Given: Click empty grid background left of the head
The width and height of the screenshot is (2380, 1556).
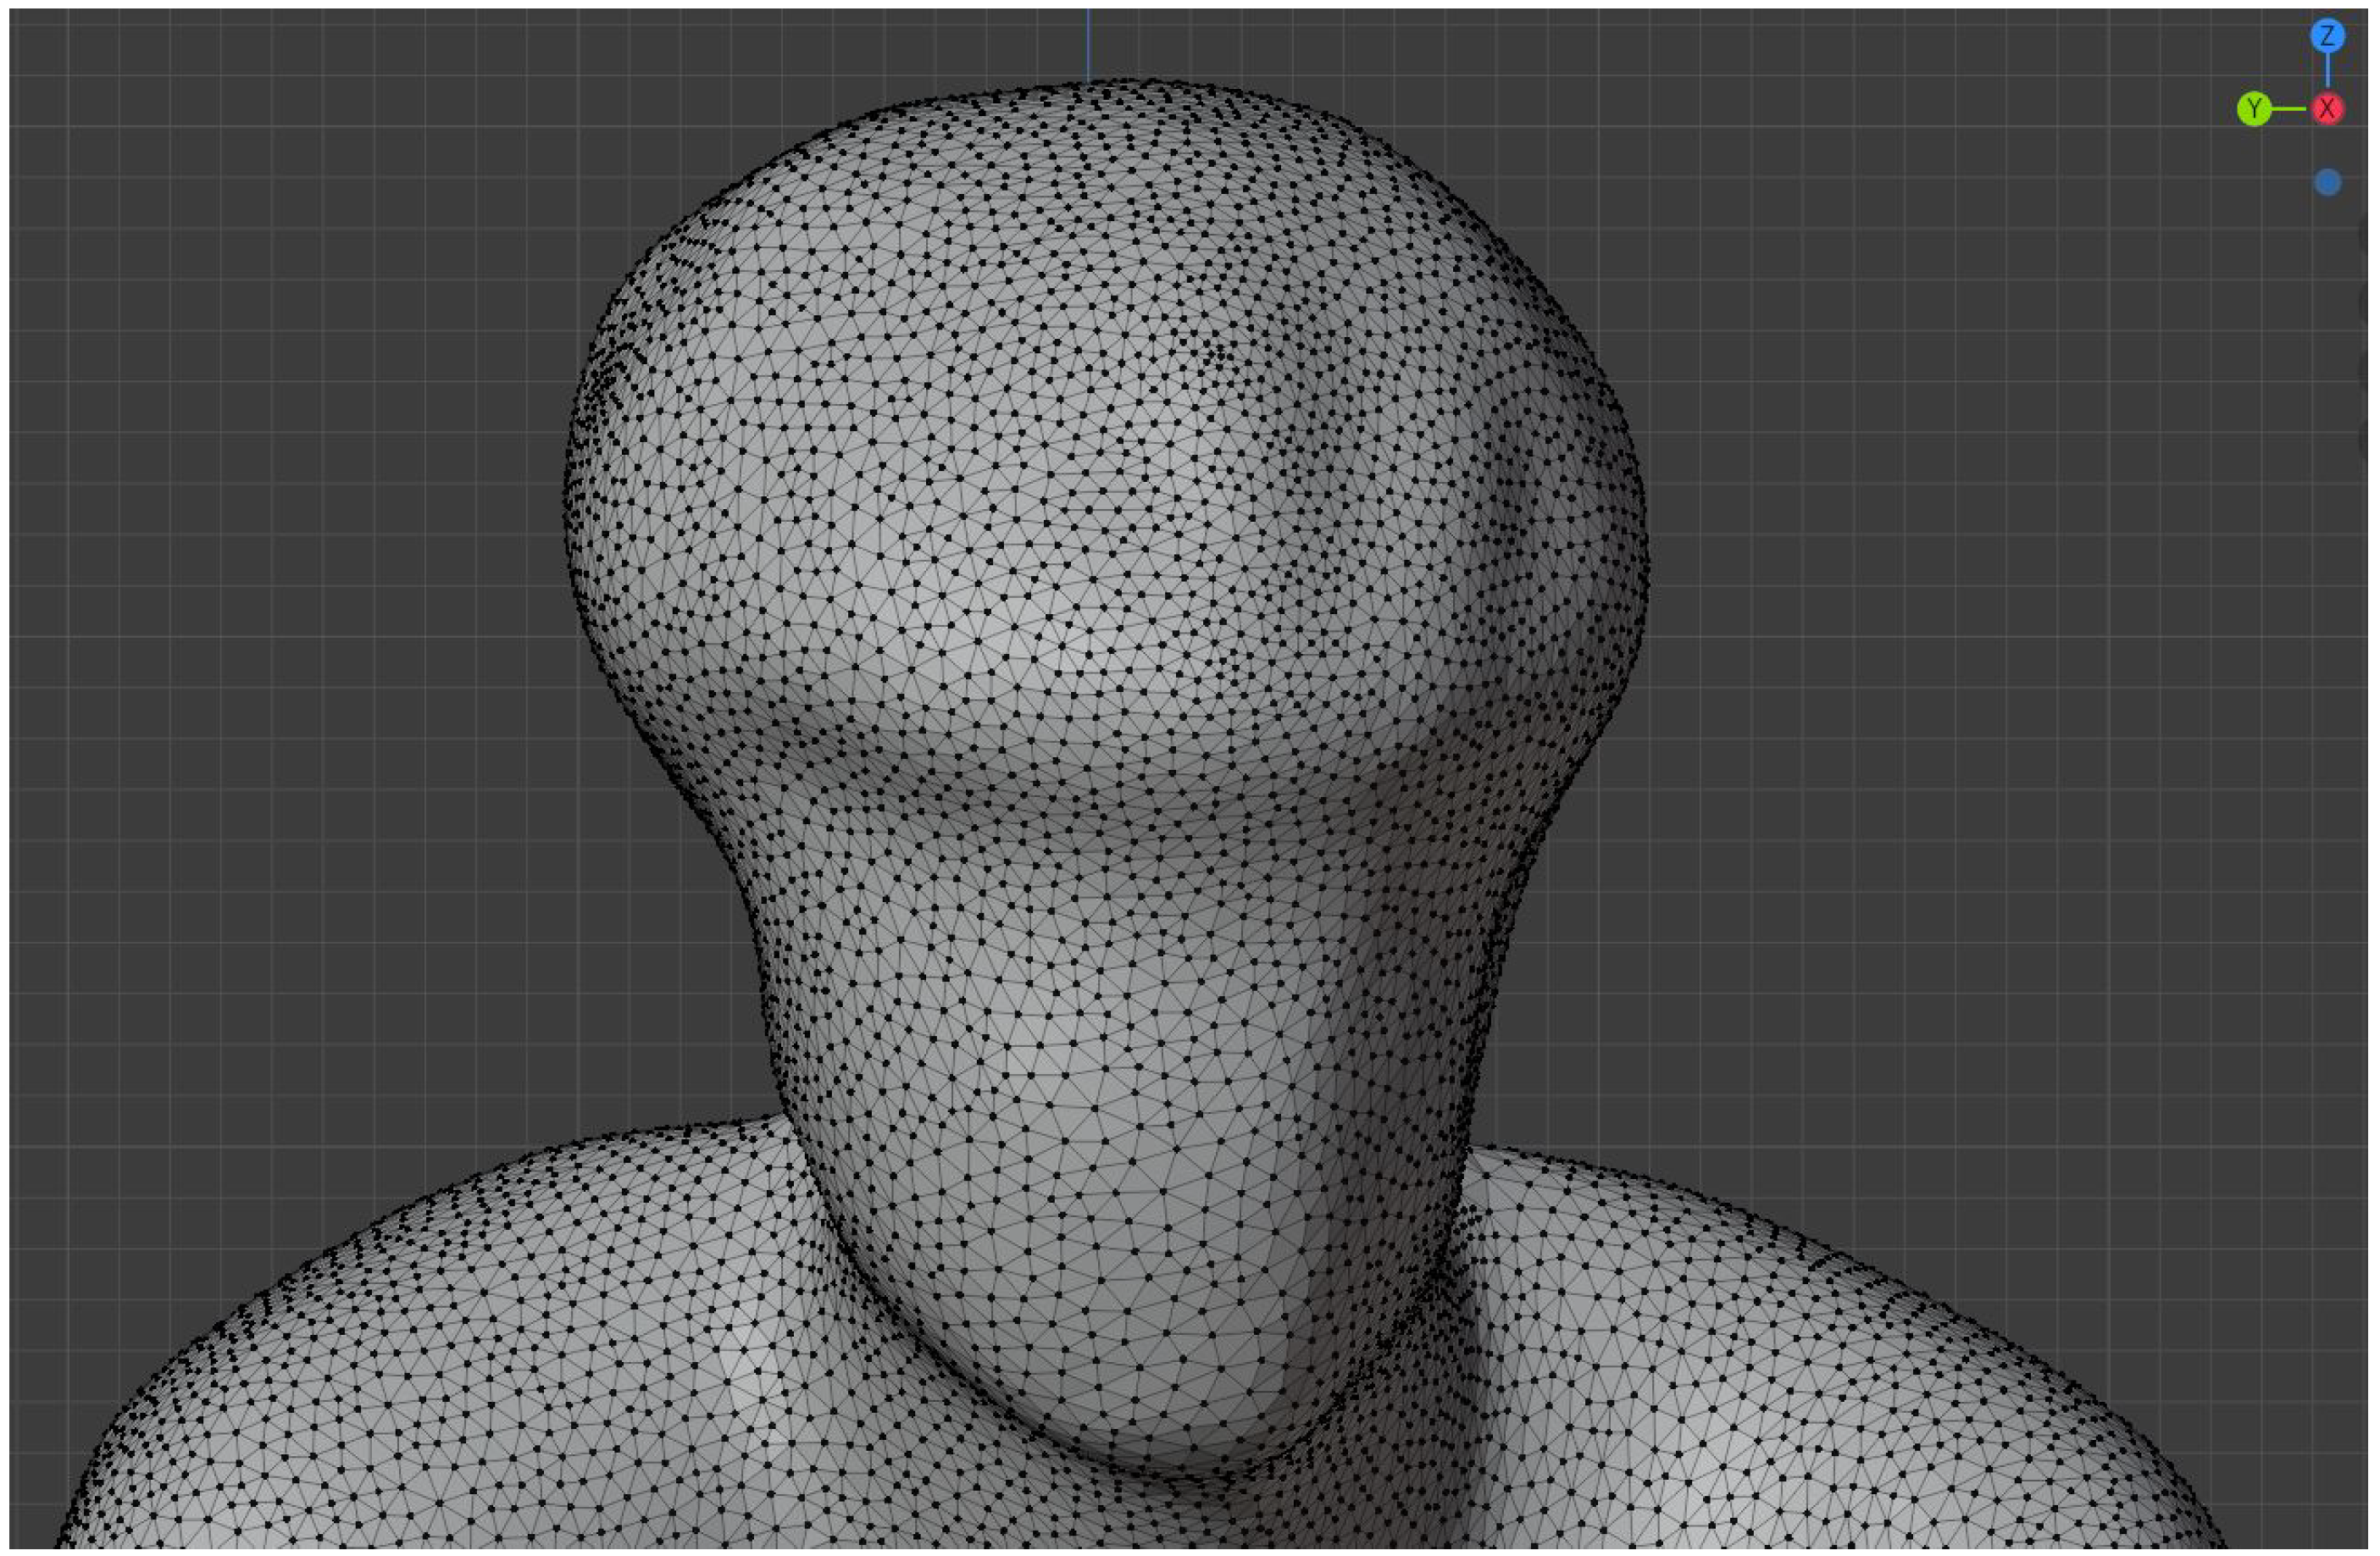Looking at the screenshot, I should 300,500.
